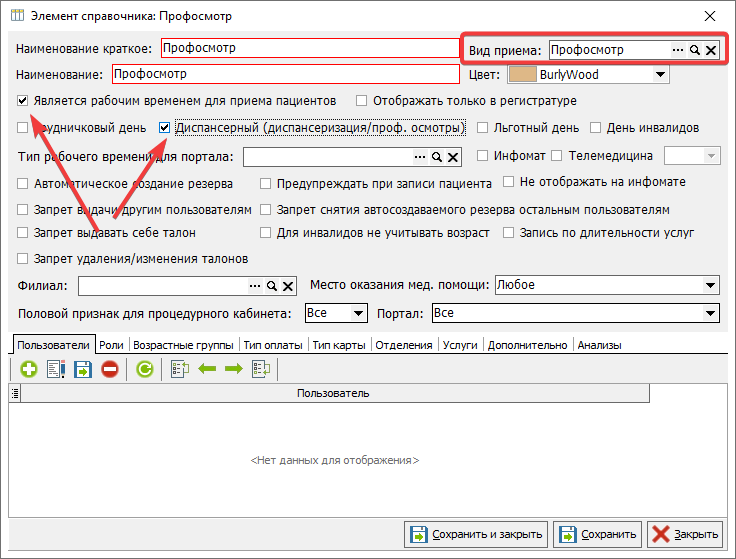The image size is (736, 559).
Task: Select the Пользователи tab
Action: [53, 345]
